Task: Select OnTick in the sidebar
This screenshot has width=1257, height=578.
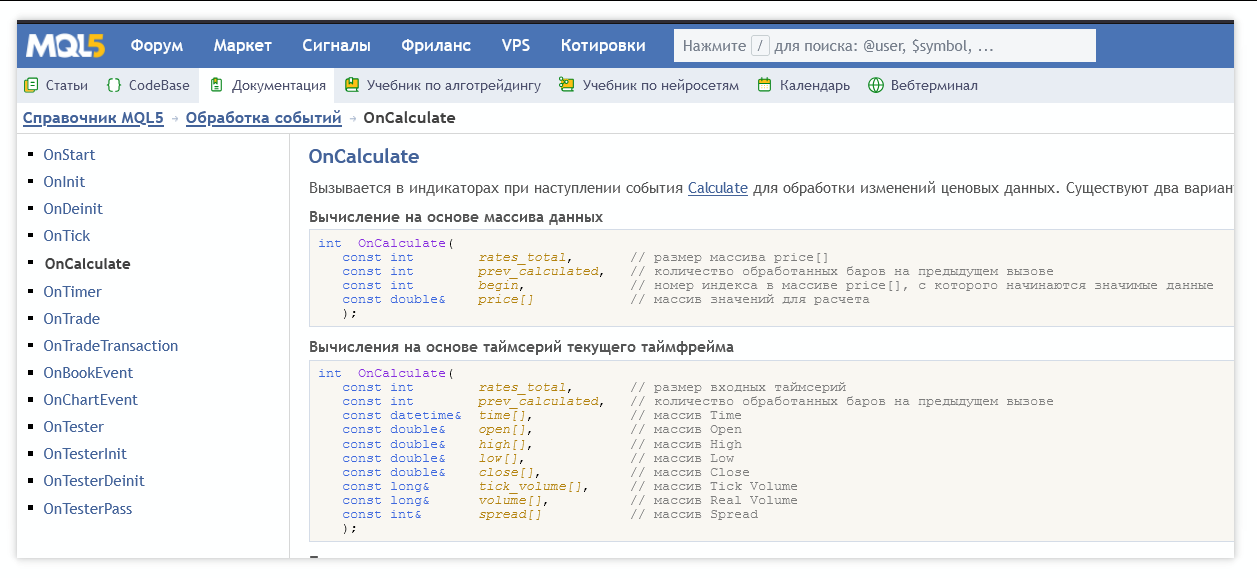Action: (67, 236)
